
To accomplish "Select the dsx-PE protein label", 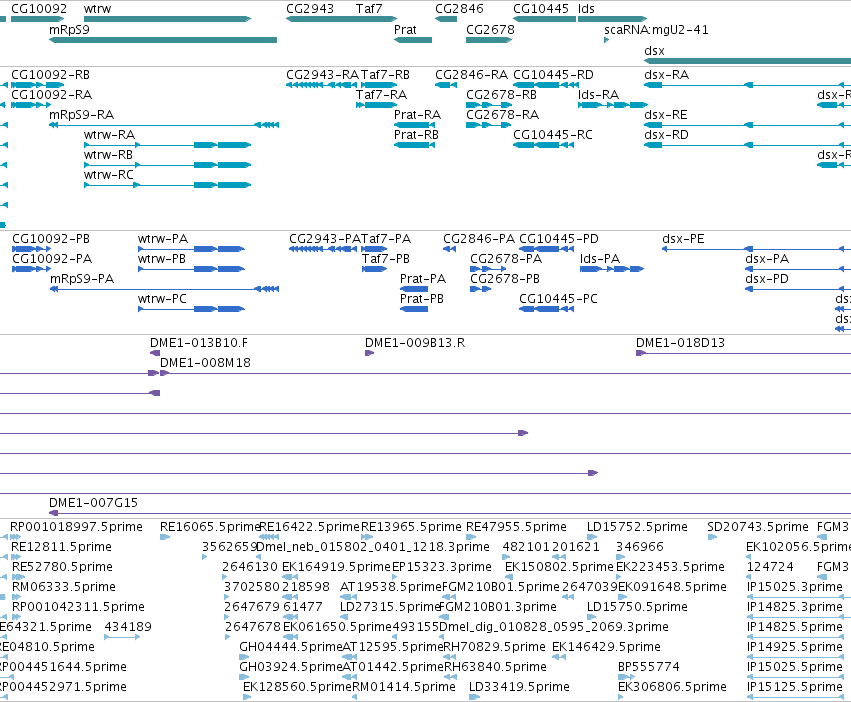I will 683,238.
